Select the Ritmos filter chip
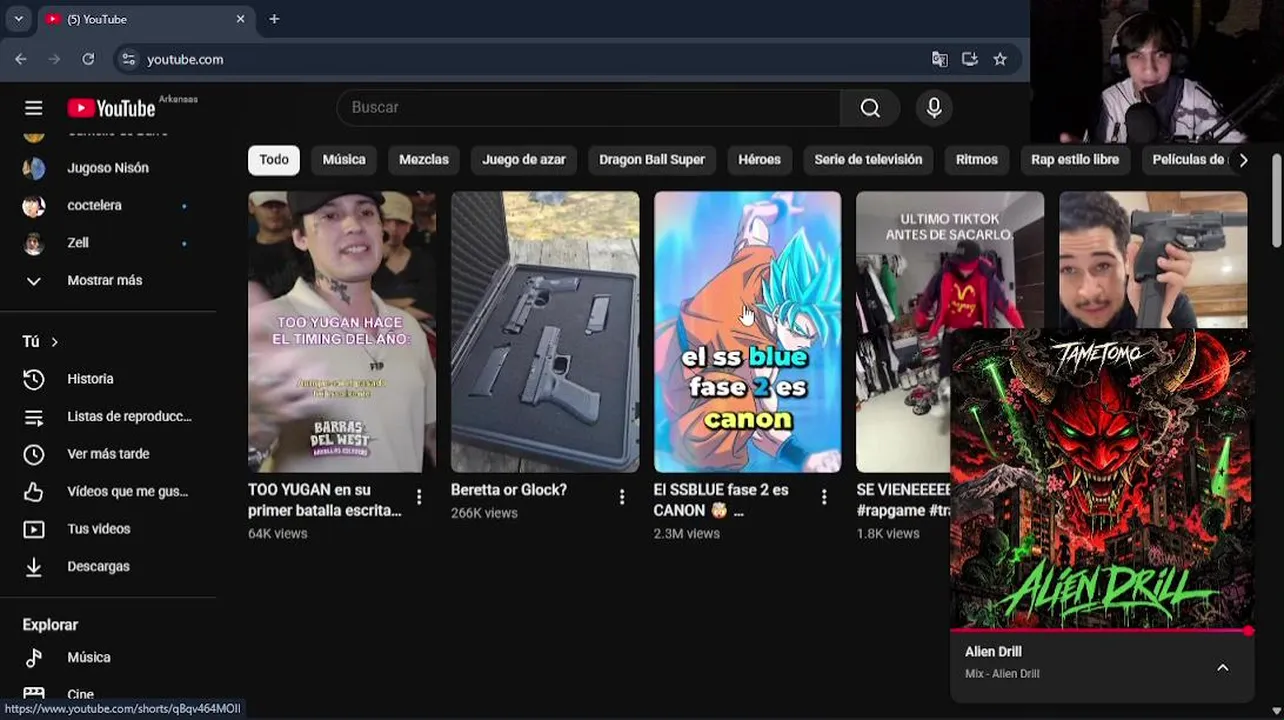Screen dimensions: 1284x720 [x=977, y=160]
